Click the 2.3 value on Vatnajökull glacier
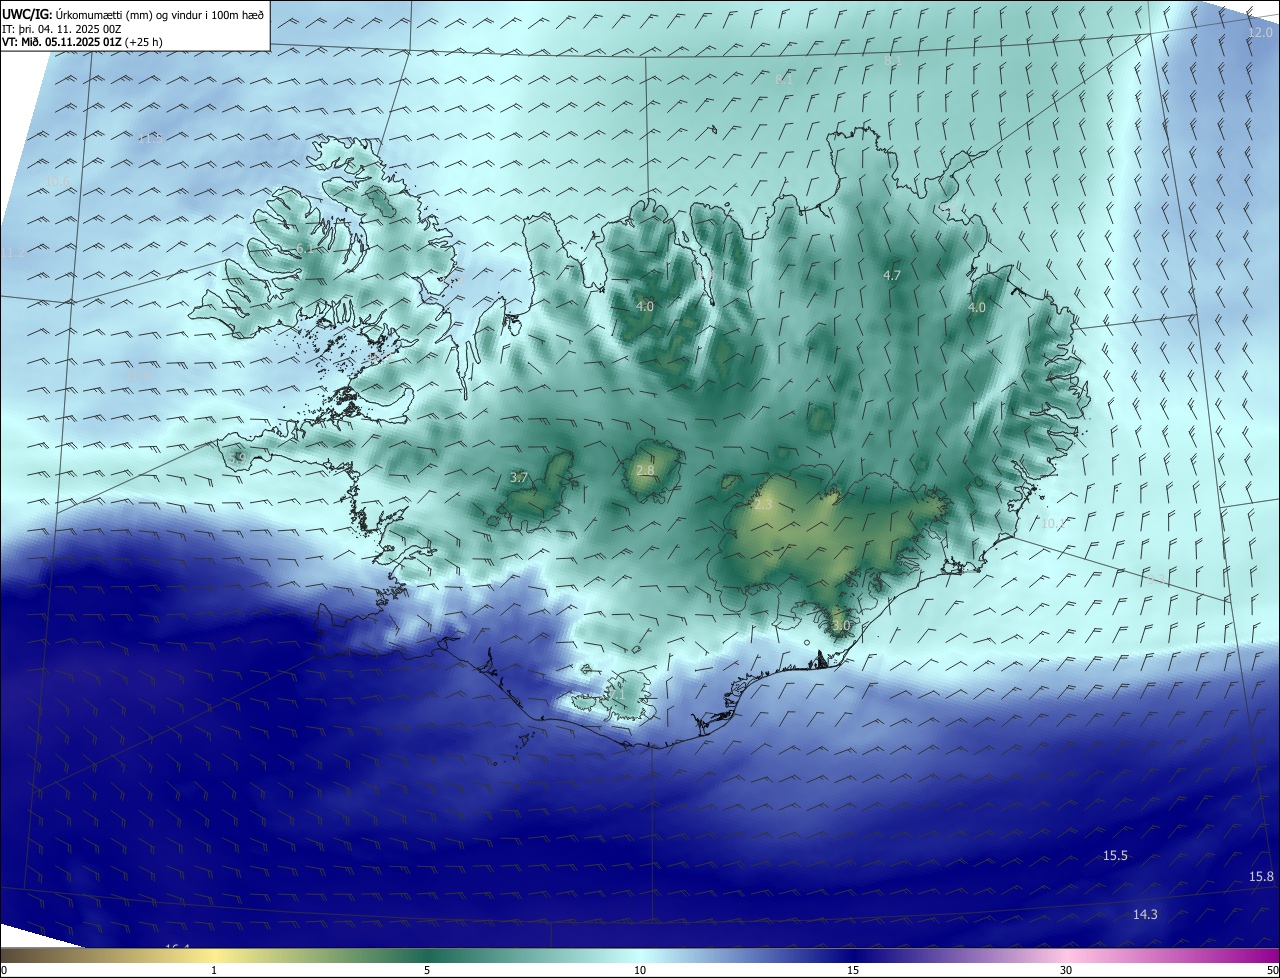Screen dimensions: 1280x978 coord(763,505)
